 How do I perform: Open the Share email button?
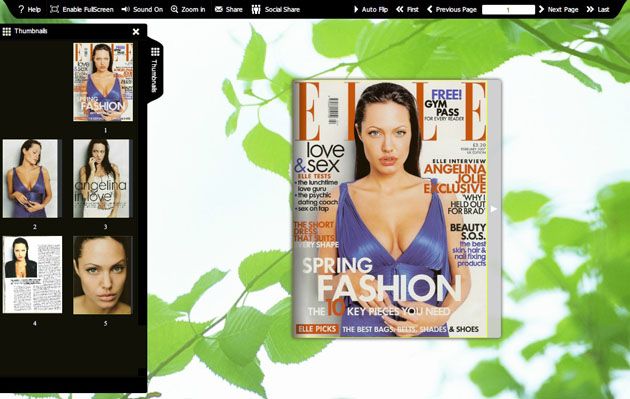[228, 9]
